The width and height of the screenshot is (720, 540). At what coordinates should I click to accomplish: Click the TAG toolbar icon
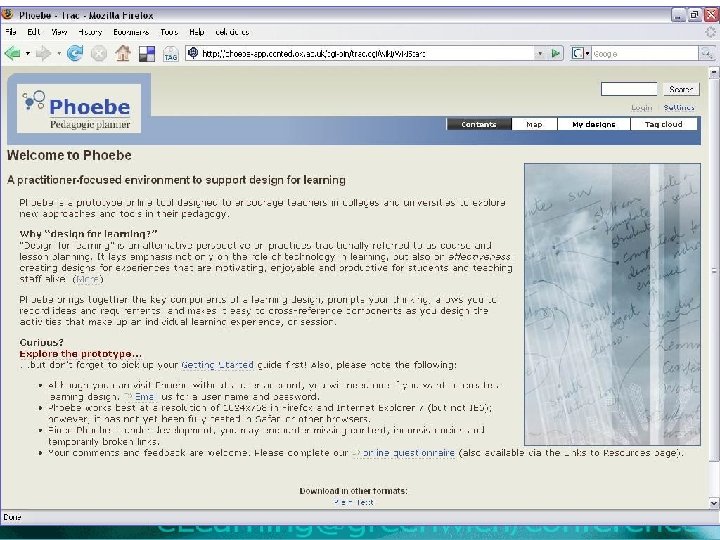tap(171, 54)
